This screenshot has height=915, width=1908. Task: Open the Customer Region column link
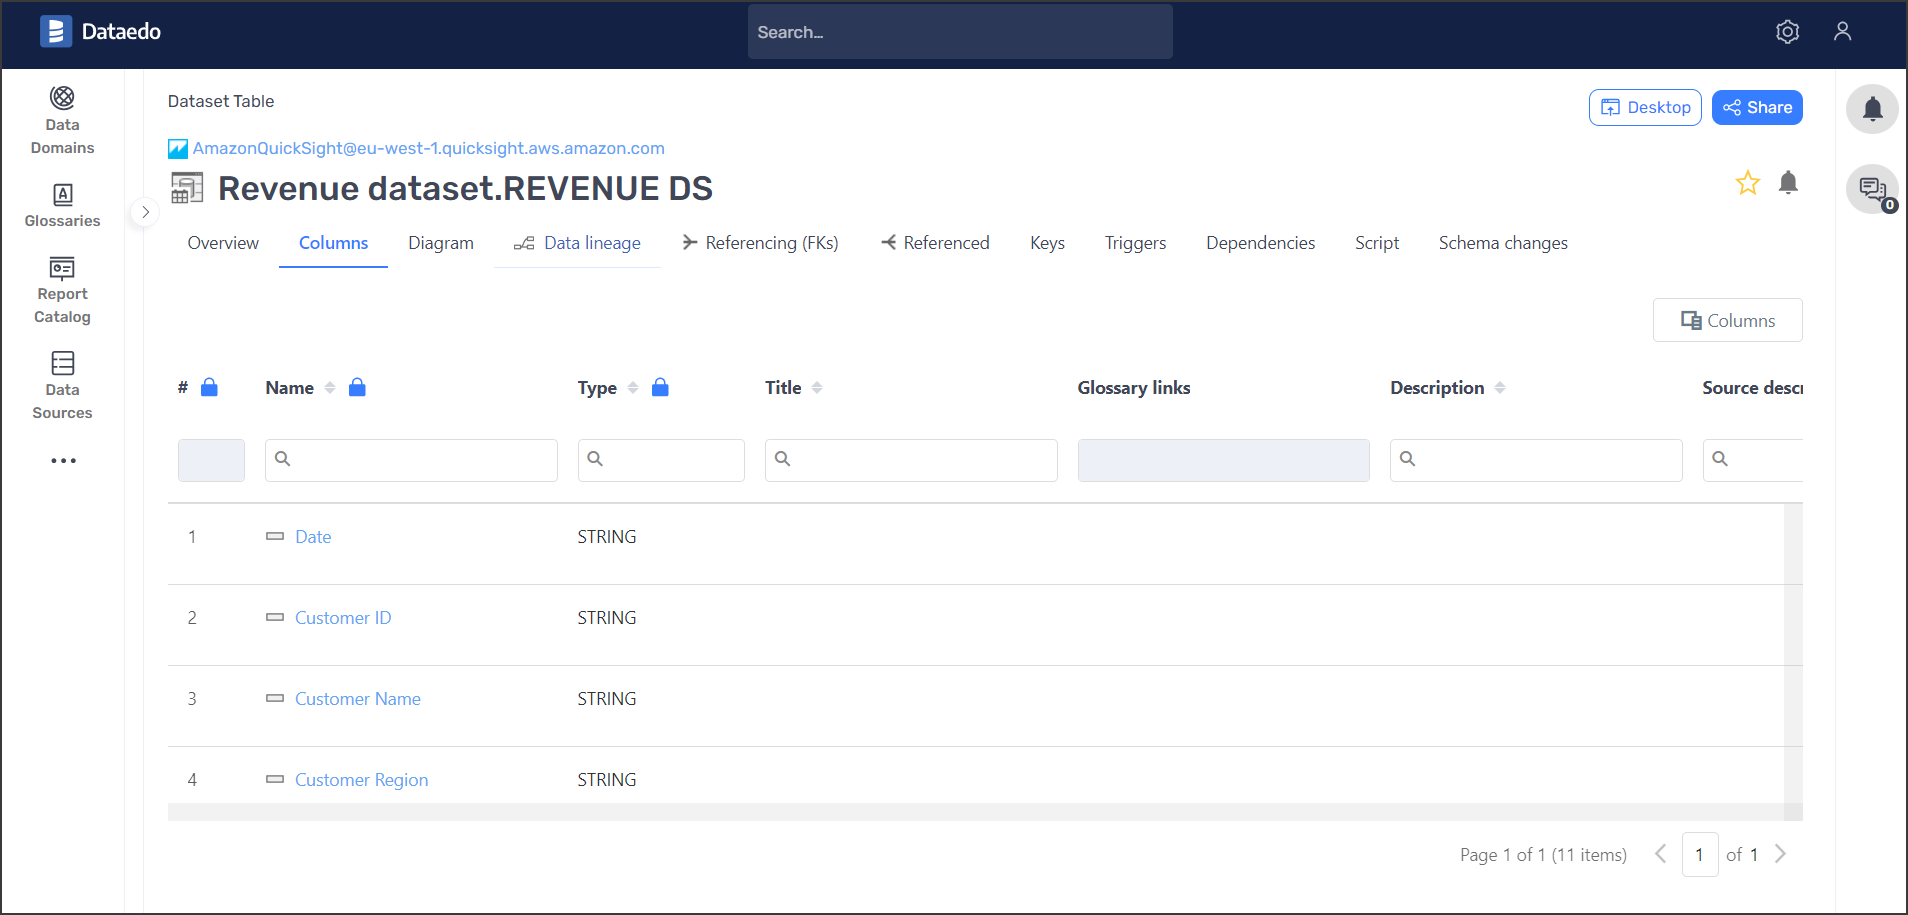click(361, 780)
